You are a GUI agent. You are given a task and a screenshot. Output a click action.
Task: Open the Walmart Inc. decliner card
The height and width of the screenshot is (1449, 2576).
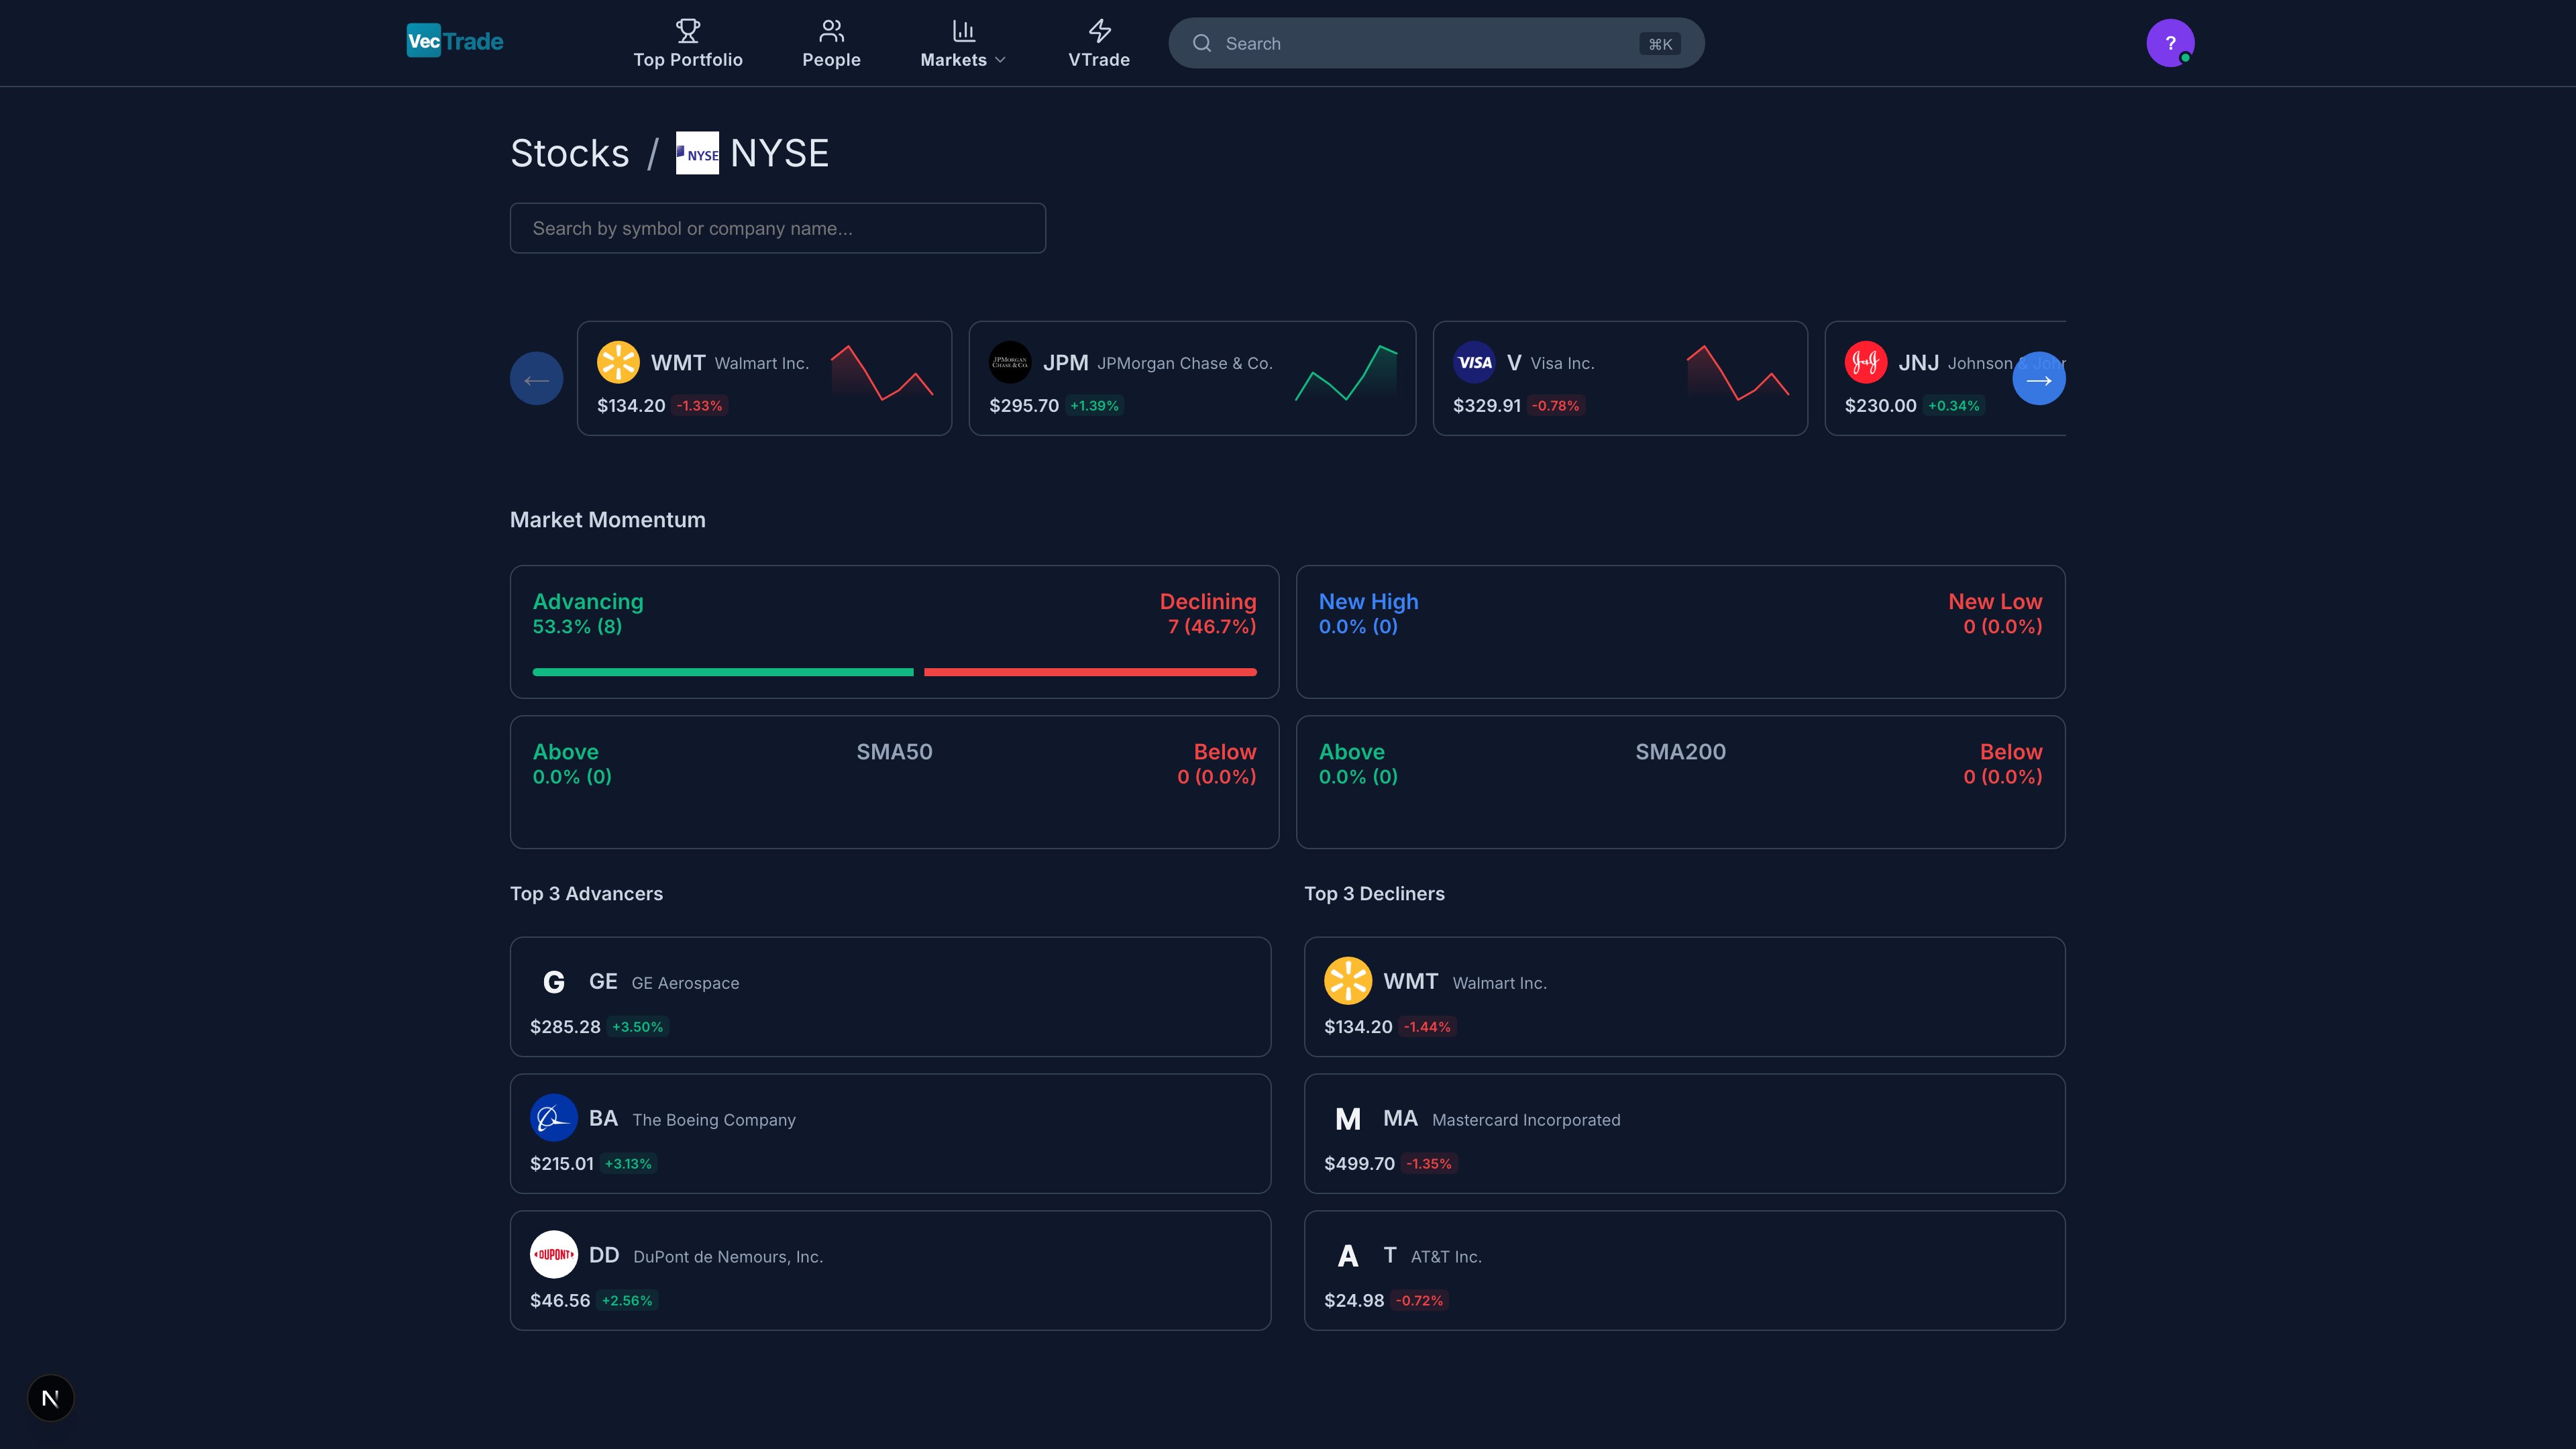(1684, 997)
